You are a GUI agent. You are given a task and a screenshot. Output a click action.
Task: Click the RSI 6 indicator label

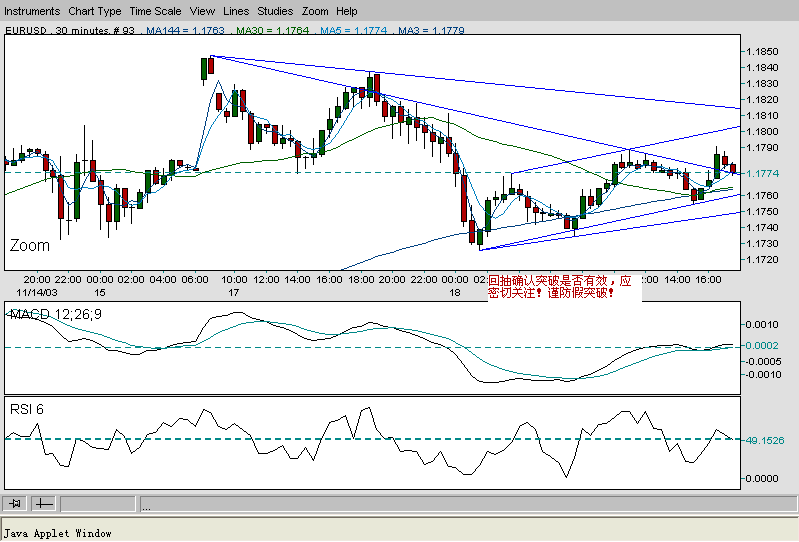[x=26, y=409]
